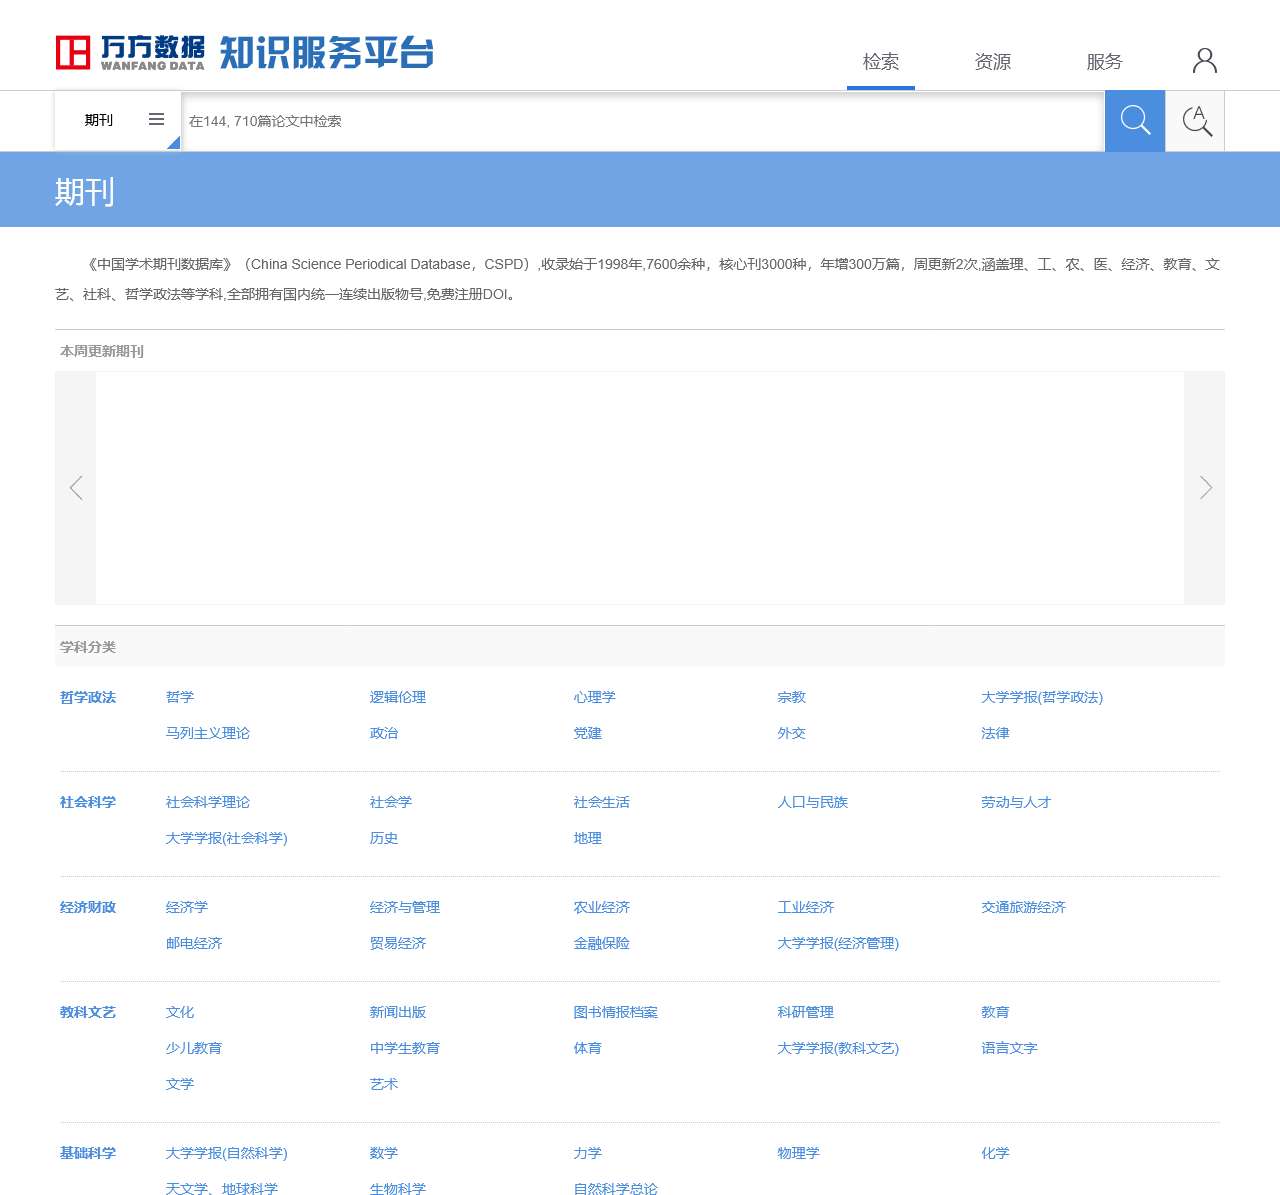
Task: Select the 经济学 subject
Action: click(187, 908)
